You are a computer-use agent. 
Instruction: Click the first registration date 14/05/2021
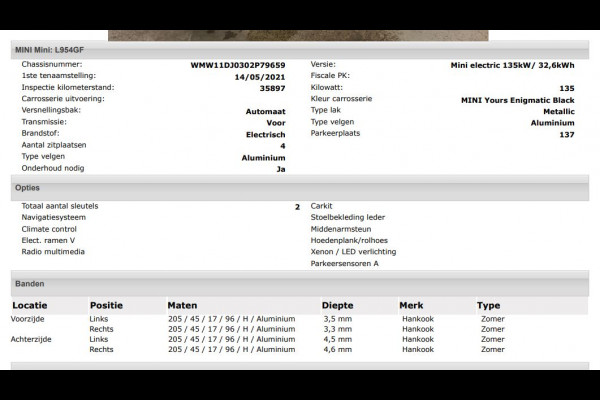point(259,76)
